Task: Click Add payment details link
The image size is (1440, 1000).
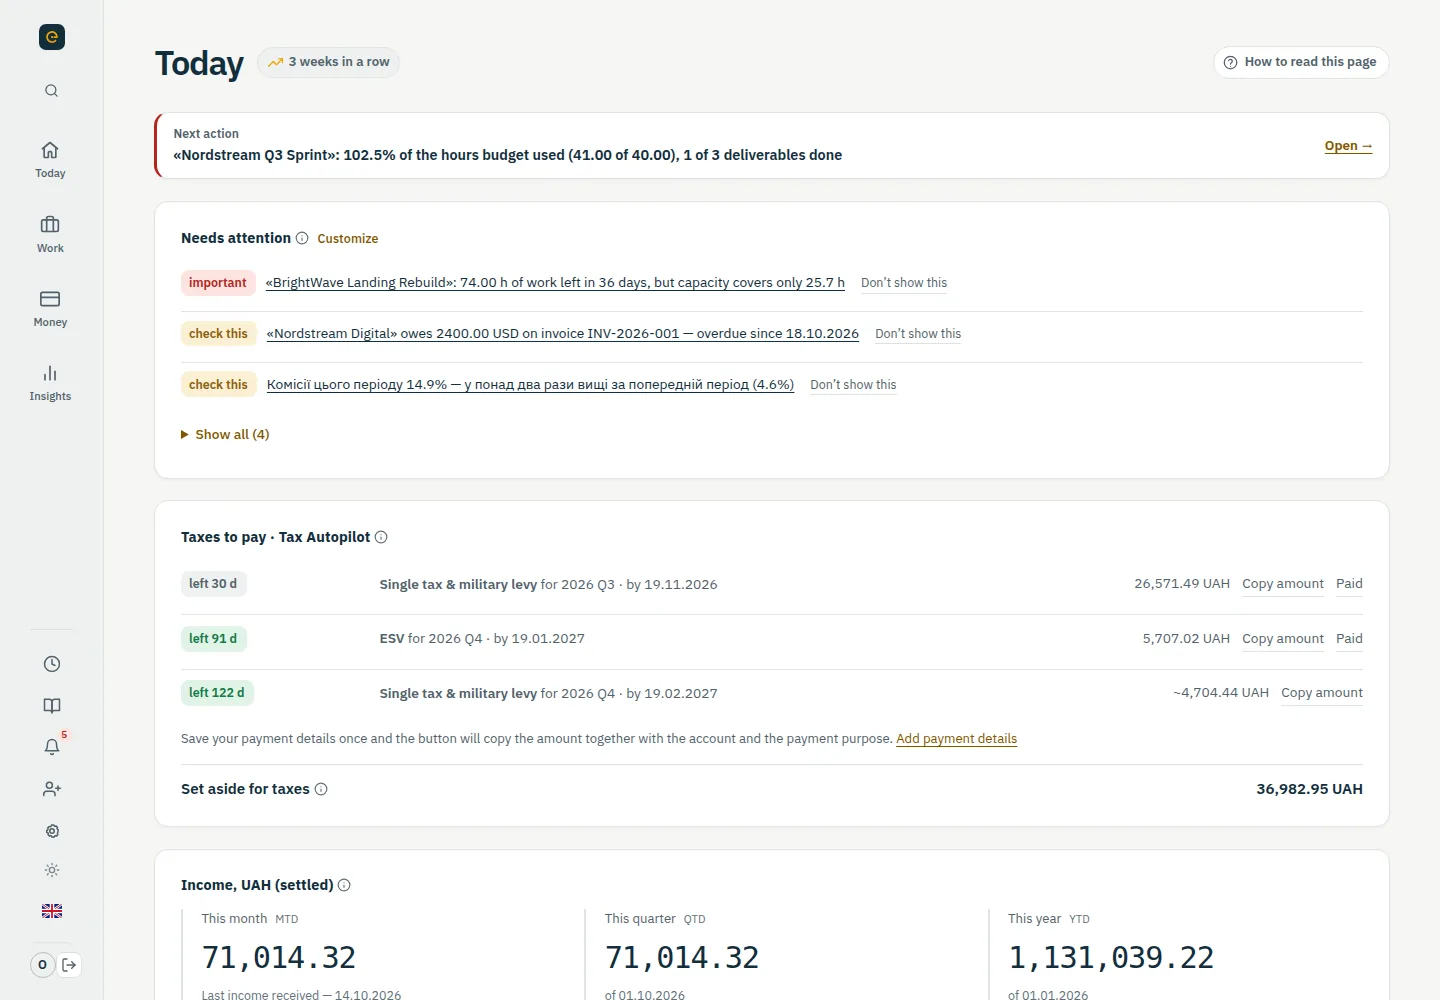Action: tap(956, 739)
